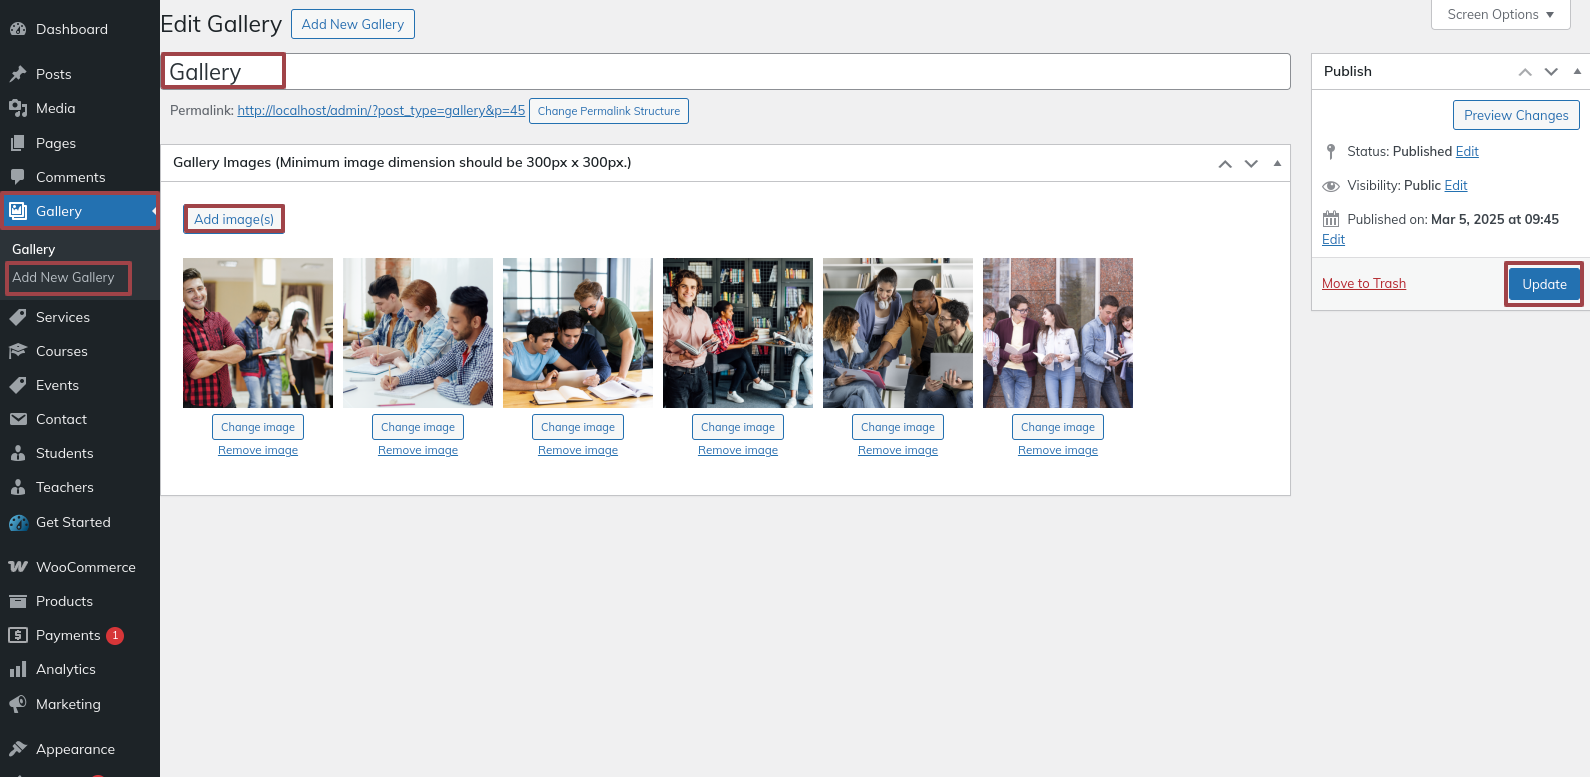Remove image under fourth thumbnail
This screenshot has width=1590, height=777.
738,450
